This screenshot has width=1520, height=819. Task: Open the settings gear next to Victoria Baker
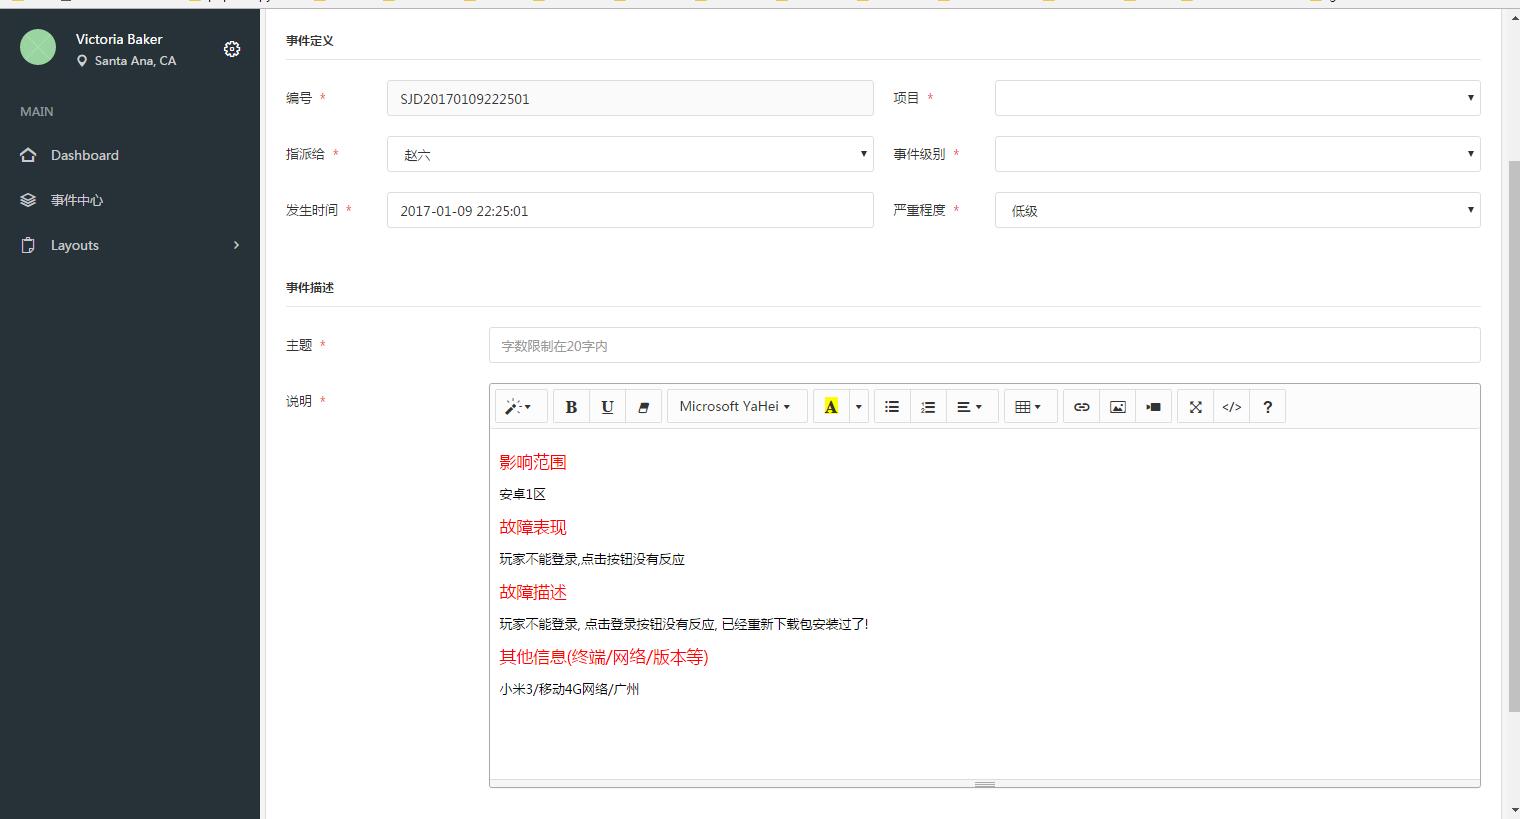(232, 49)
